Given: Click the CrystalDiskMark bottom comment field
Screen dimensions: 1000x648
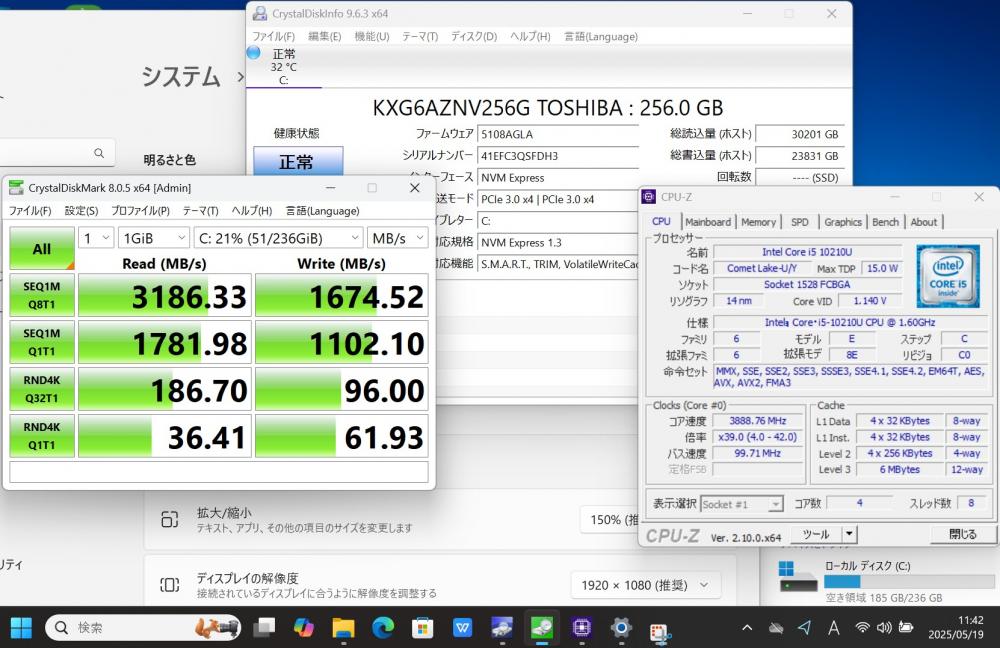Looking at the screenshot, I should pyautogui.click(x=219, y=472).
